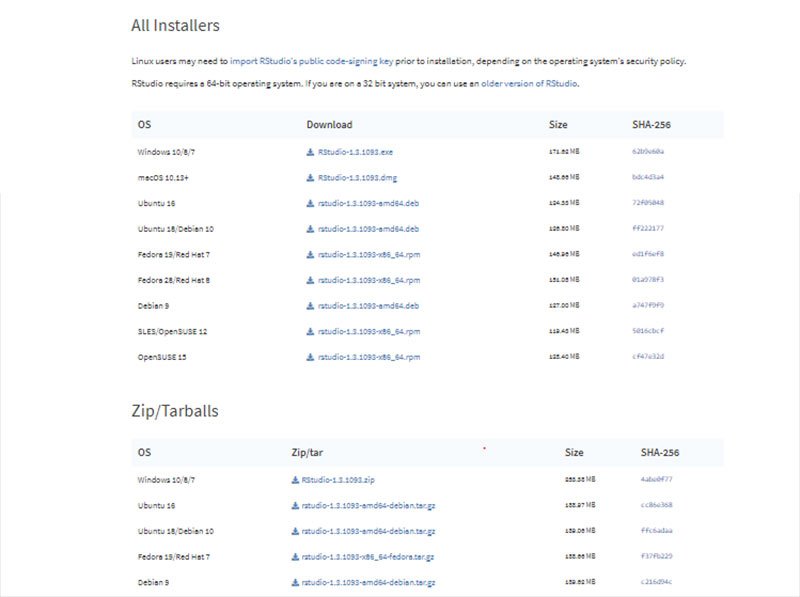Click the "Zip/Tarballs" heading
The width and height of the screenshot is (800, 597).
[175, 411]
